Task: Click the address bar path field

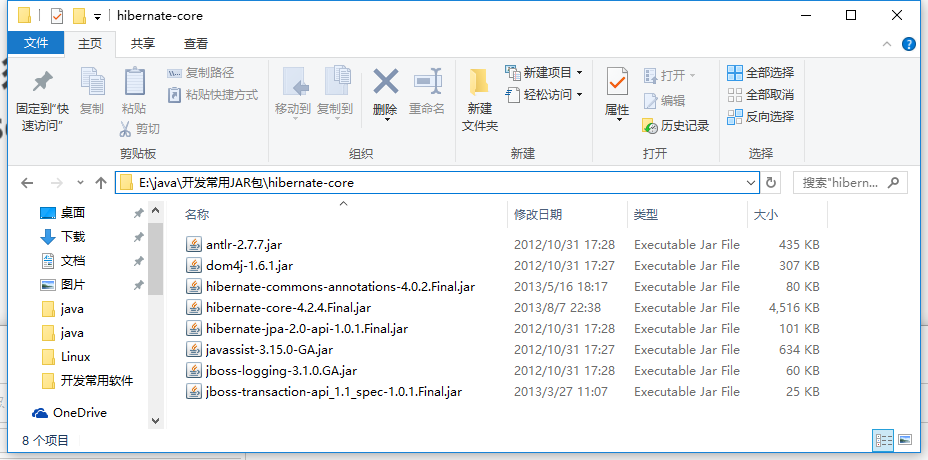Action: coord(437,183)
